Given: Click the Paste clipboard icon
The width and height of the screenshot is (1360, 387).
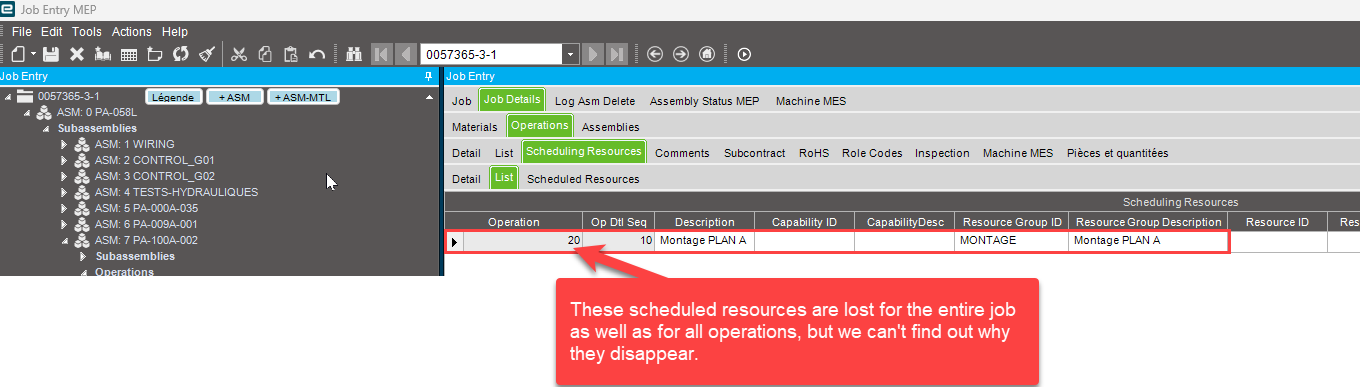Looking at the screenshot, I should [x=291, y=54].
